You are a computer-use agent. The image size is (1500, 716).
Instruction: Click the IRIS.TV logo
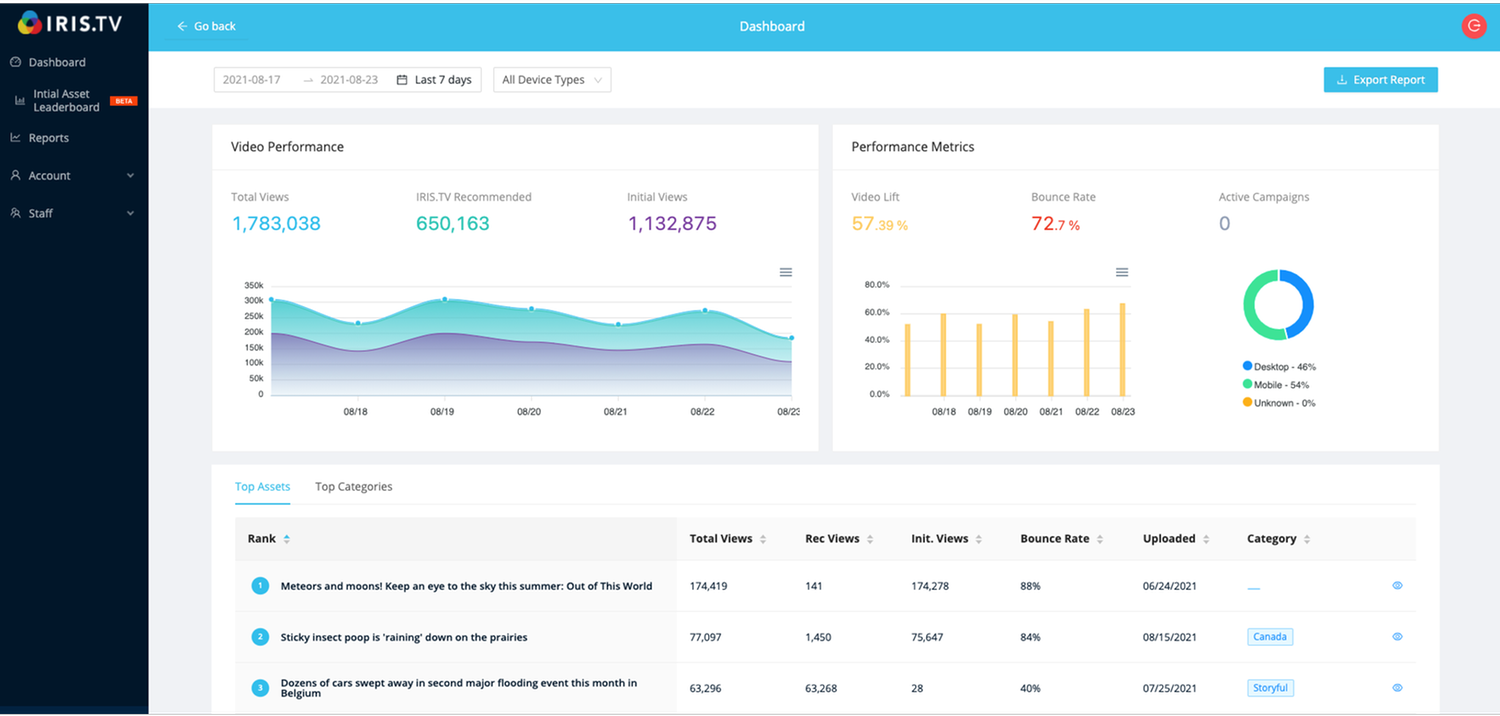click(70, 23)
